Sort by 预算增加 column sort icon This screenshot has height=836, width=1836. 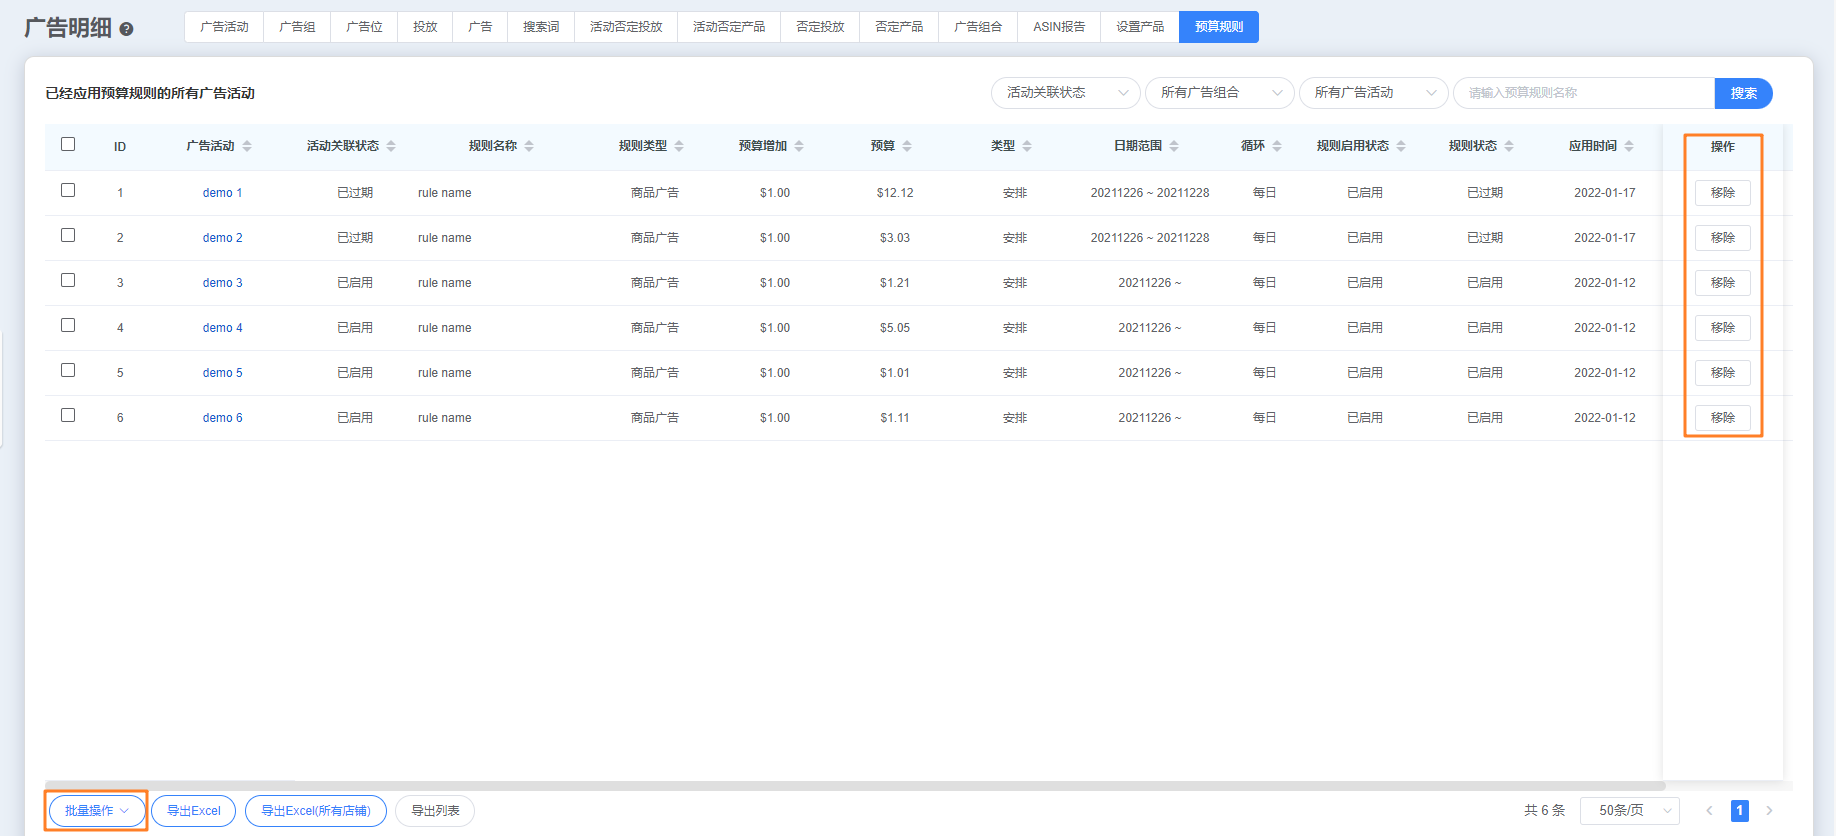pyautogui.click(x=799, y=146)
